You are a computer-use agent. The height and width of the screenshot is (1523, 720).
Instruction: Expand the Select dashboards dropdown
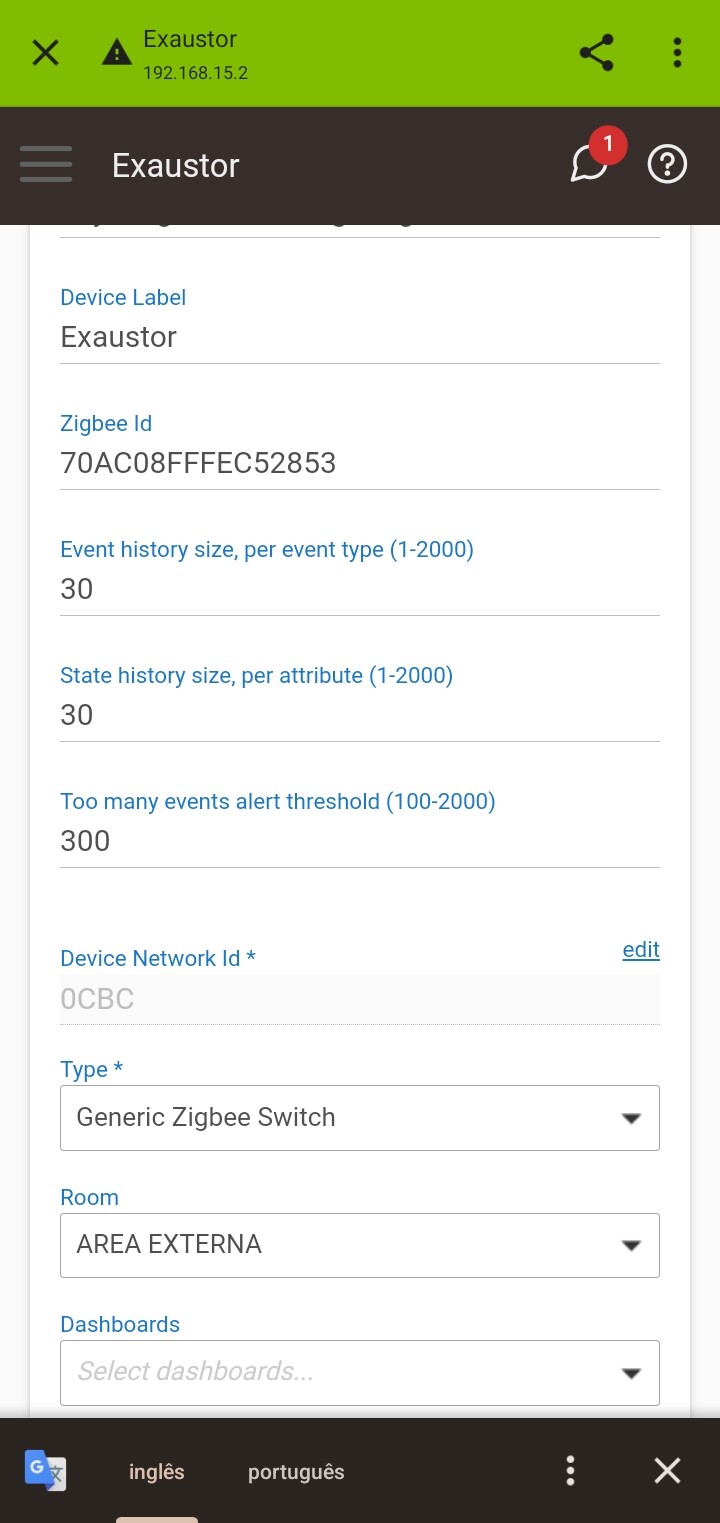tap(360, 1372)
